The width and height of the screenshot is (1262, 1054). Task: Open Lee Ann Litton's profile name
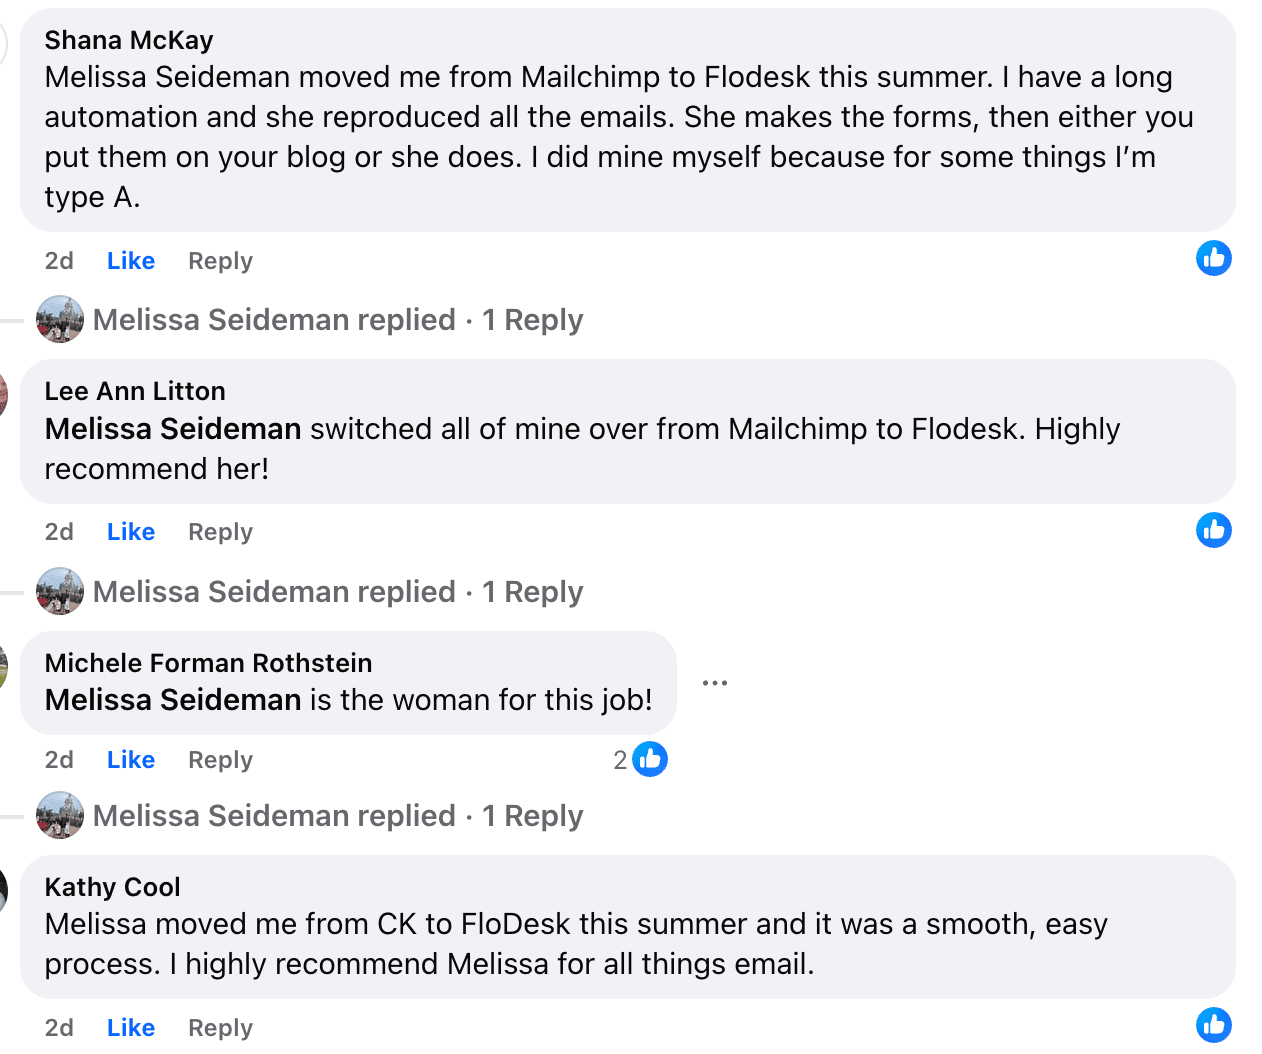click(x=135, y=391)
